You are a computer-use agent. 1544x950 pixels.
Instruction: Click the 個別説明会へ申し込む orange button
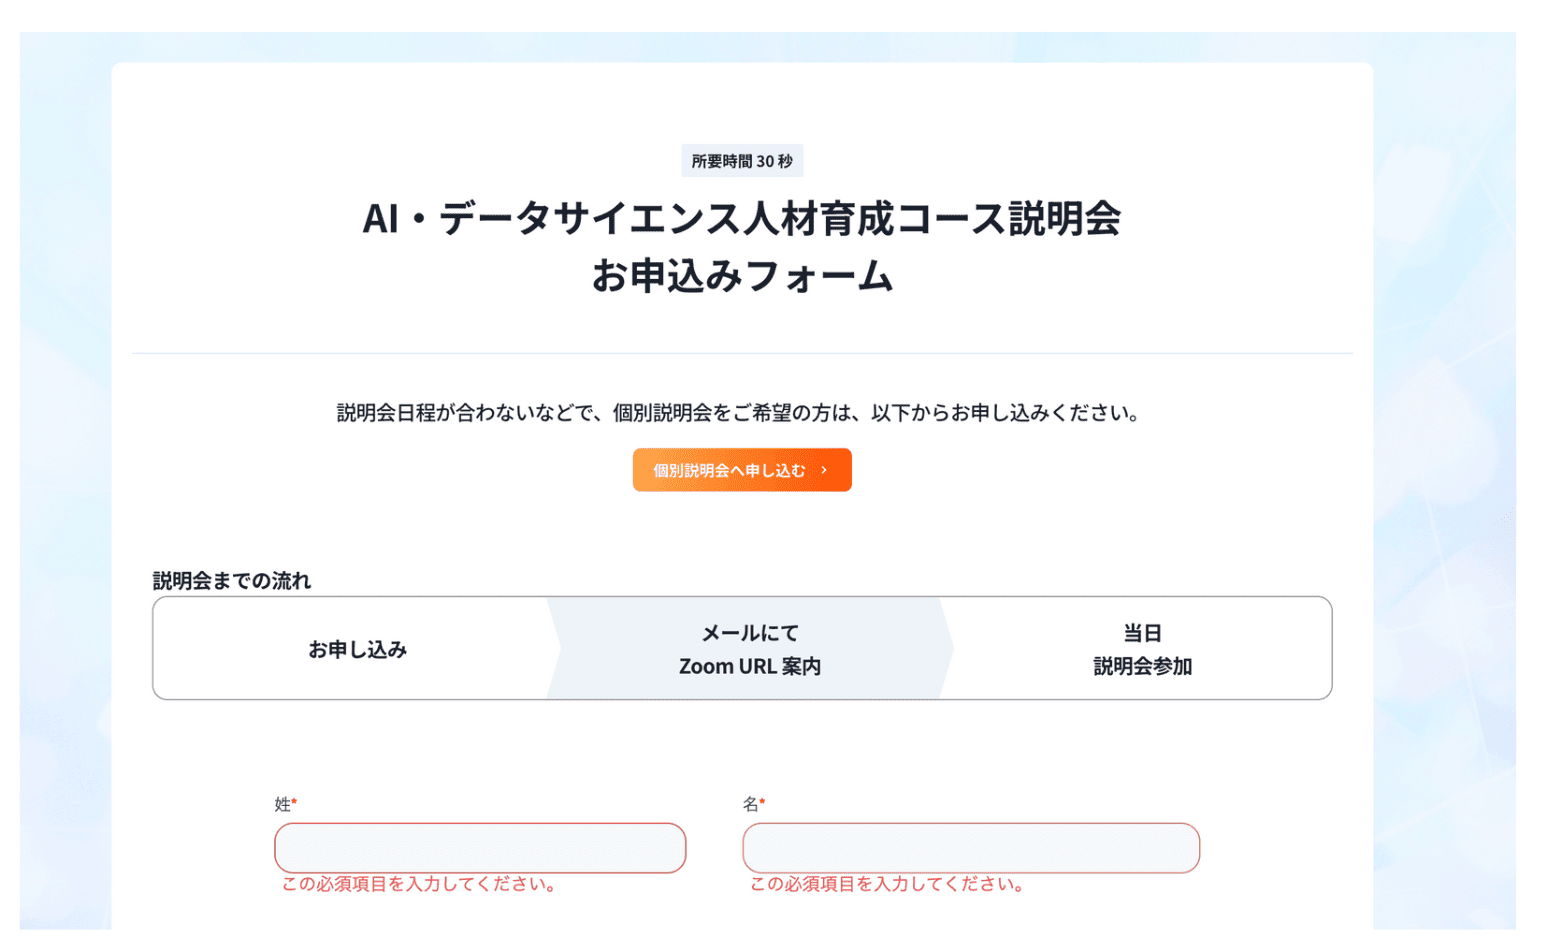point(741,470)
